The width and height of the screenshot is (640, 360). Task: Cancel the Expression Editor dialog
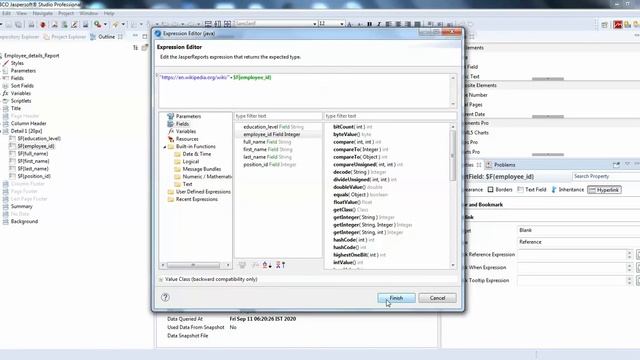(437, 298)
